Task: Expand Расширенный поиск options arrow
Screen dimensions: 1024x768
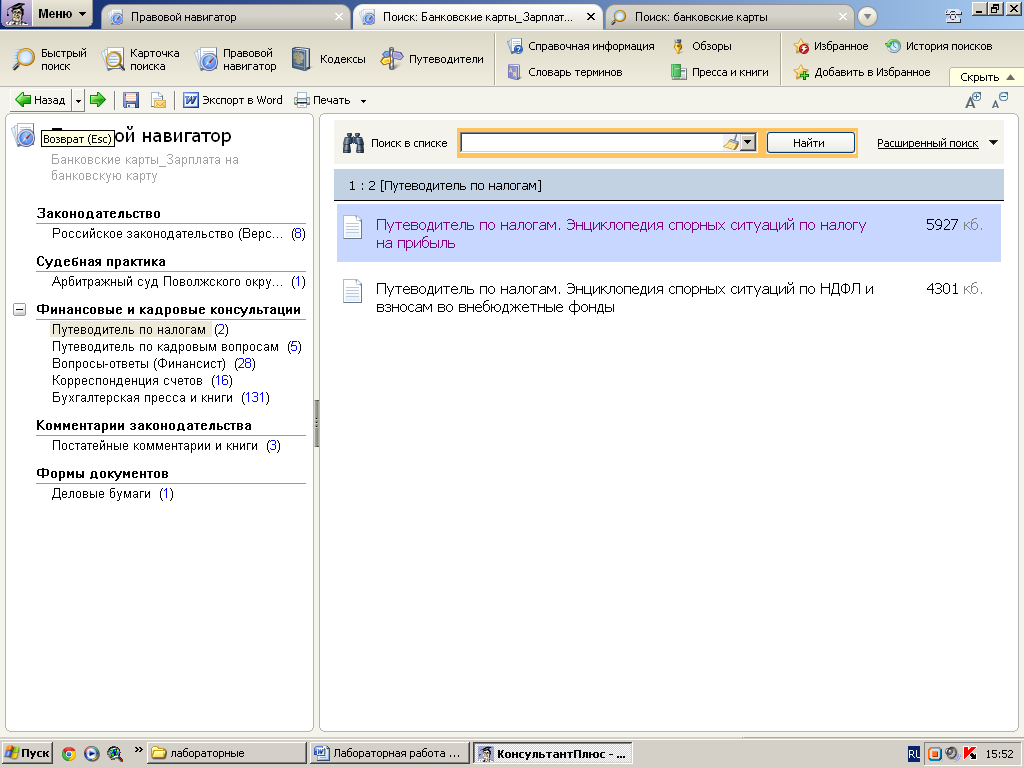Action: (993, 142)
